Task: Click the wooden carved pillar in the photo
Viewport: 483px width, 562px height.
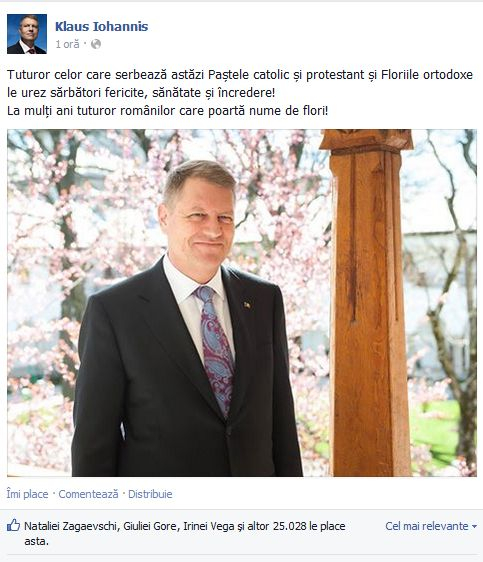Action: 368,303
